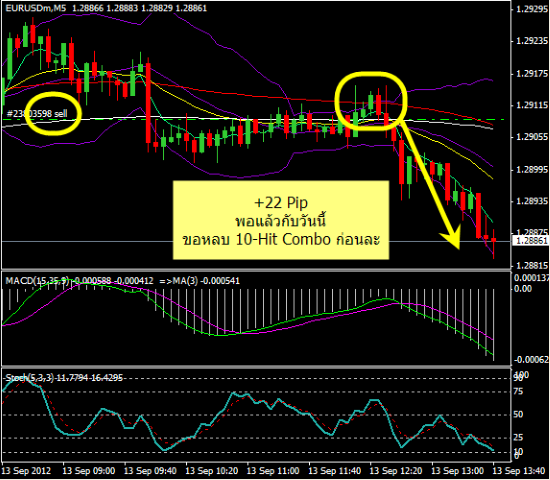
Task: Click the 50 level on stochastic scale
Action: click(x=518, y=415)
